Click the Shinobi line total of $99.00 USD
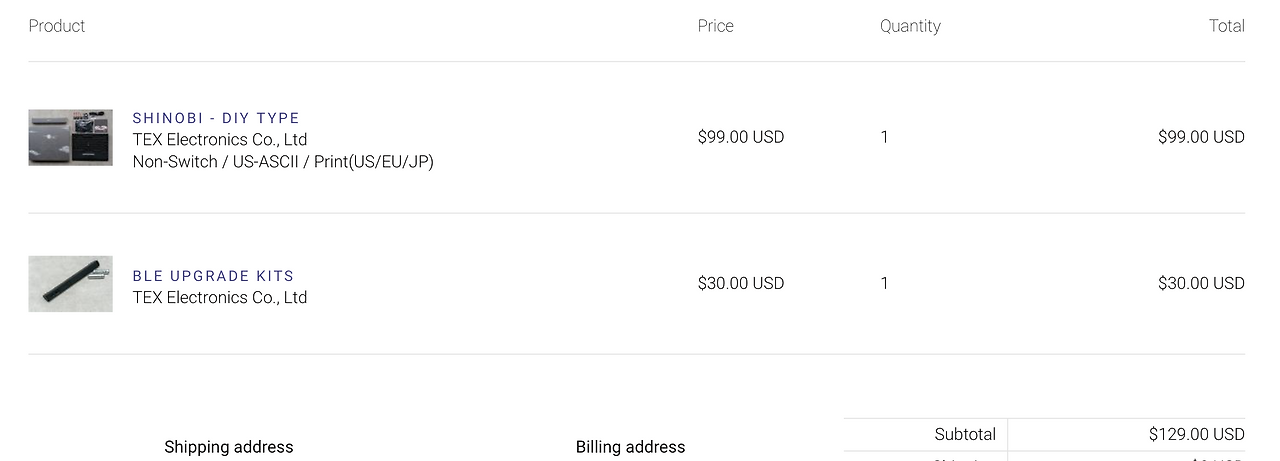1280x461 pixels. [1201, 137]
